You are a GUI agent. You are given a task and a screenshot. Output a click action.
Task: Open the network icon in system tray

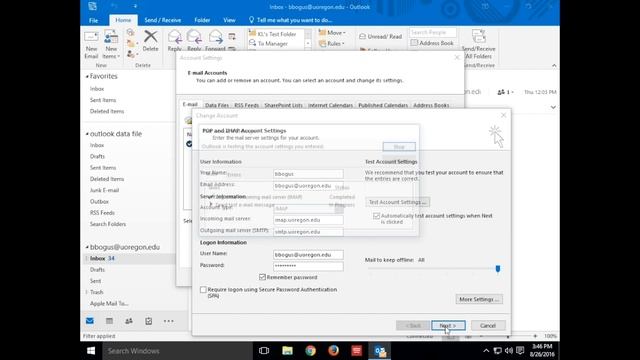tap(498, 351)
